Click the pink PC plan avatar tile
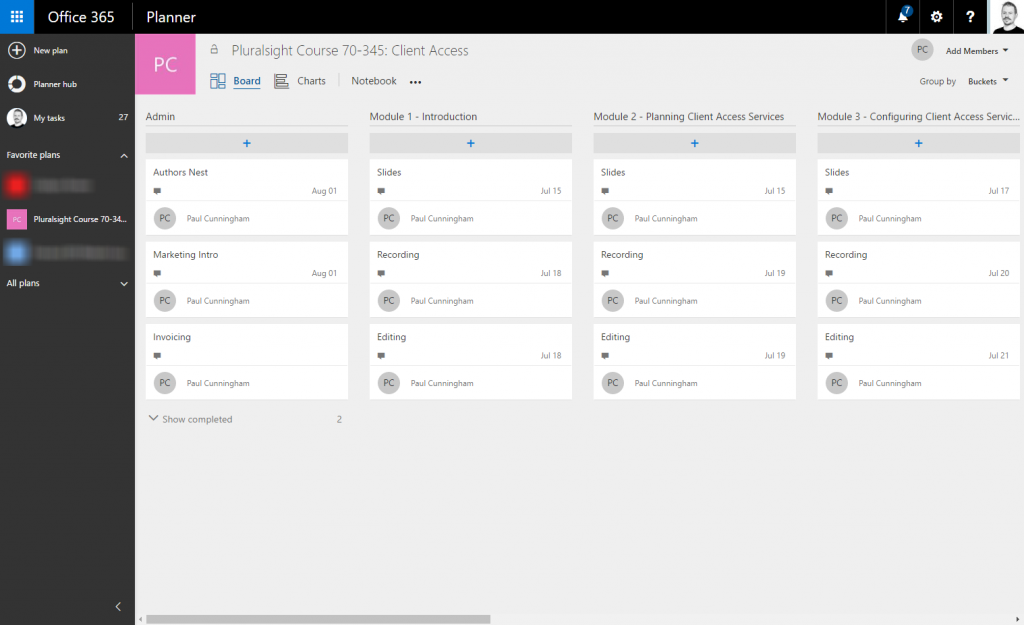This screenshot has height=625, width=1024. (x=166, y=64)
